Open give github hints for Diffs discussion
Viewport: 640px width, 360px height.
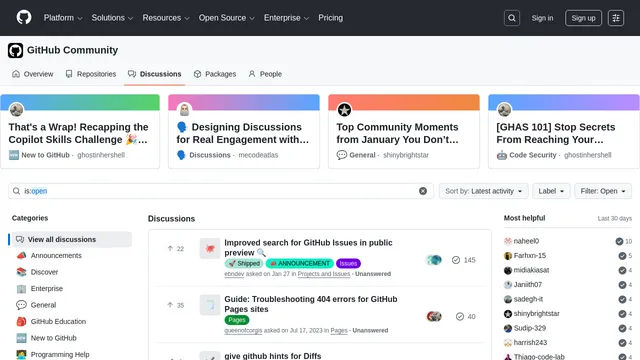(273, 356)
